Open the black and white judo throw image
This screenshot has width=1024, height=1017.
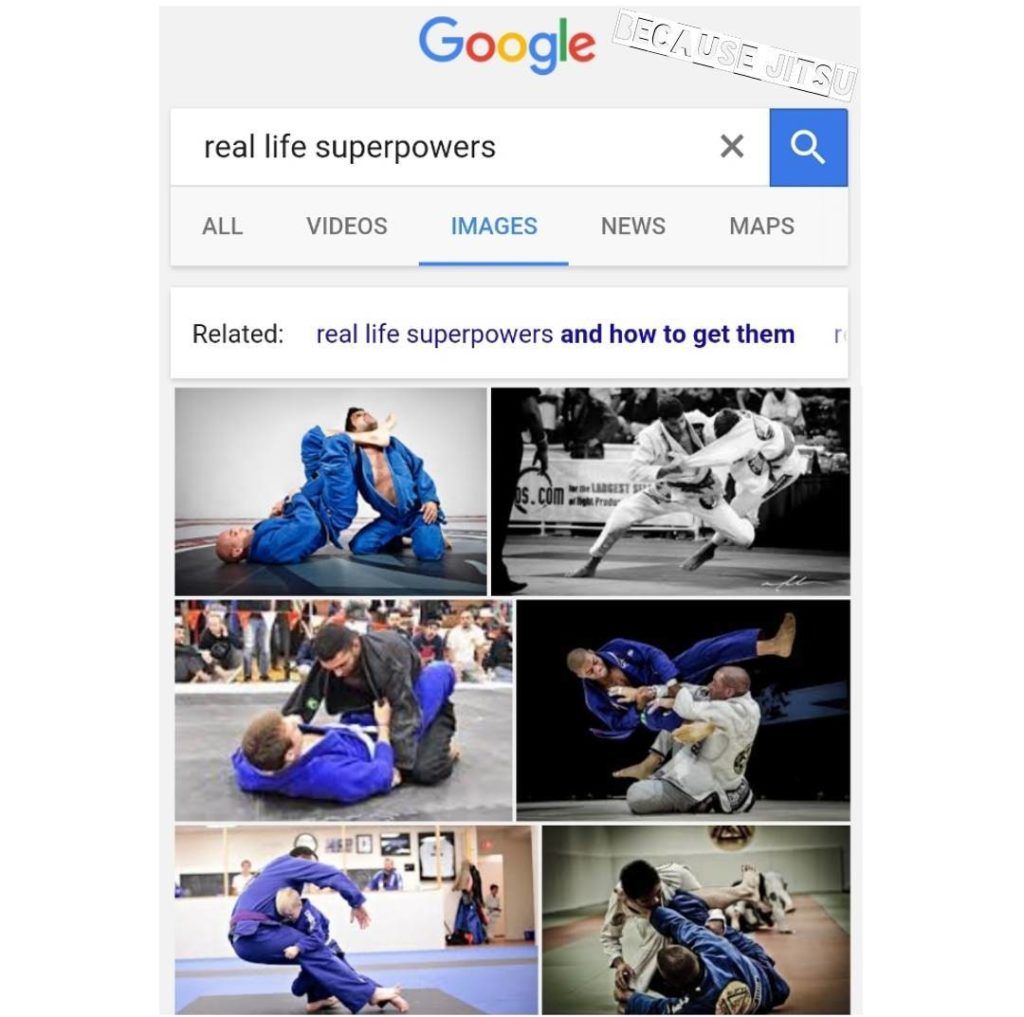click(x=671, y=491)
